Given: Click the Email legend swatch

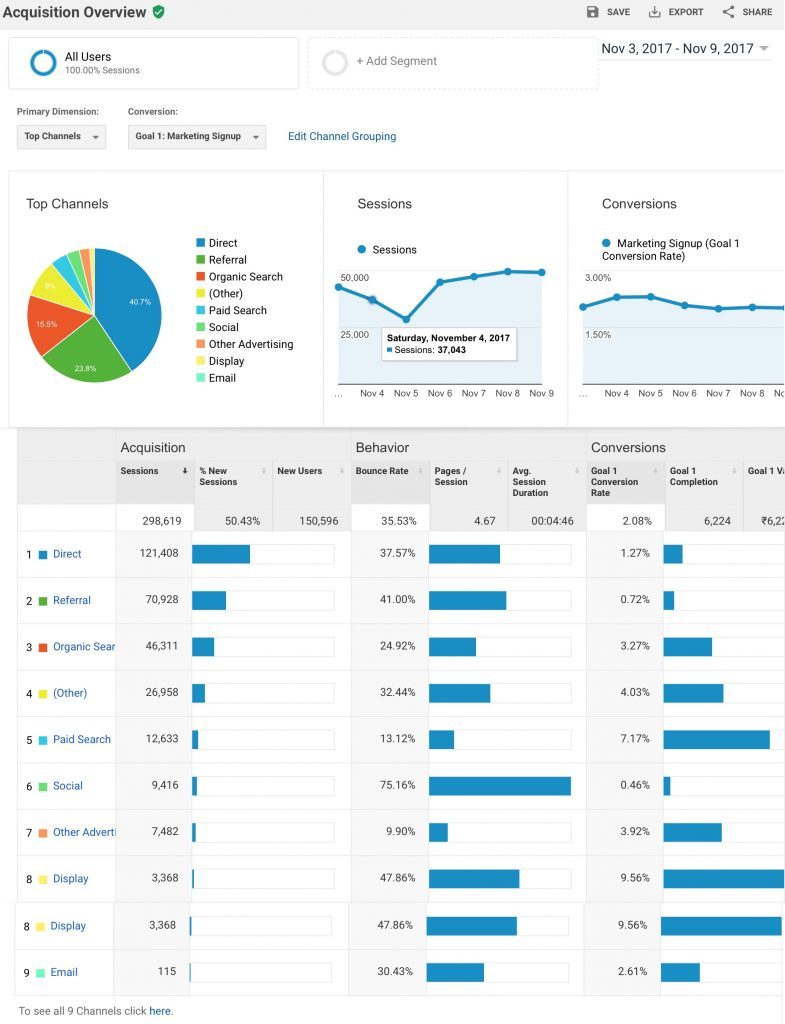Looking at the screenshot, I should (x=200, y=378).
